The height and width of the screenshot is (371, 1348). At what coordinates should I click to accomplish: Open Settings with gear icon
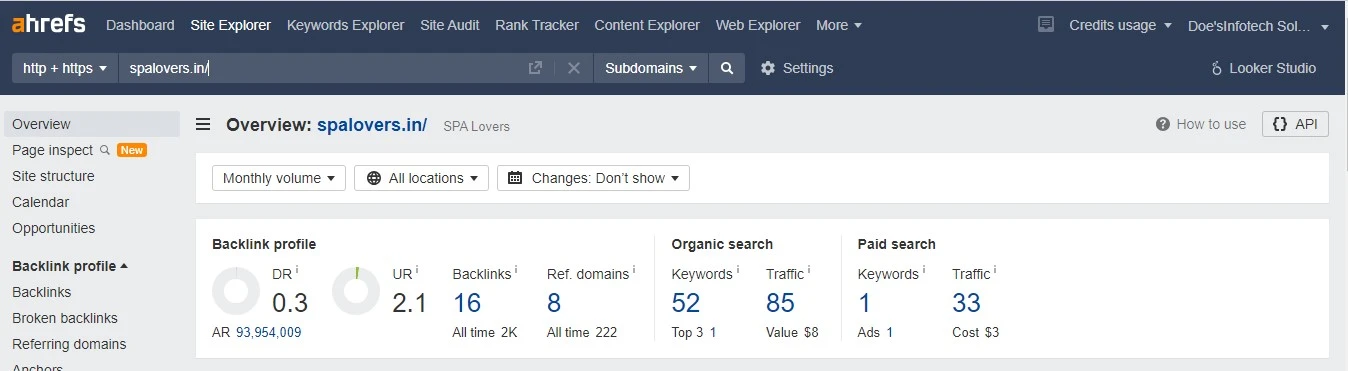[797, 68]
